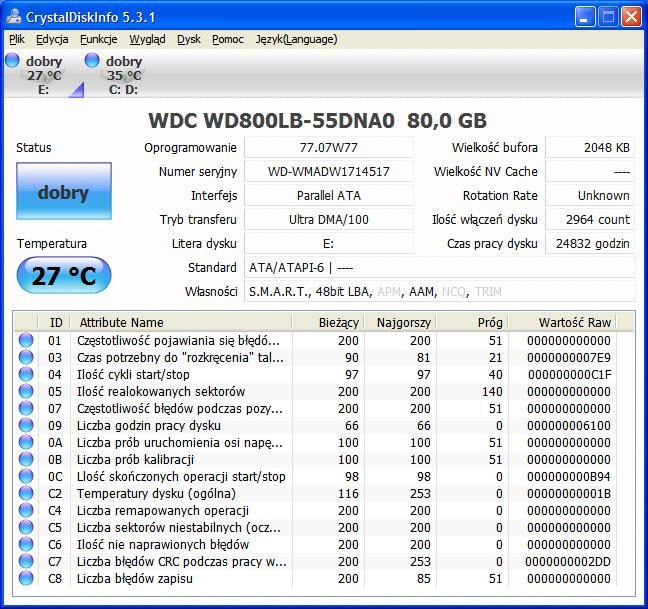
Task: Minimize the CrystalDiskInfo window
Action: tap(585, 17)
